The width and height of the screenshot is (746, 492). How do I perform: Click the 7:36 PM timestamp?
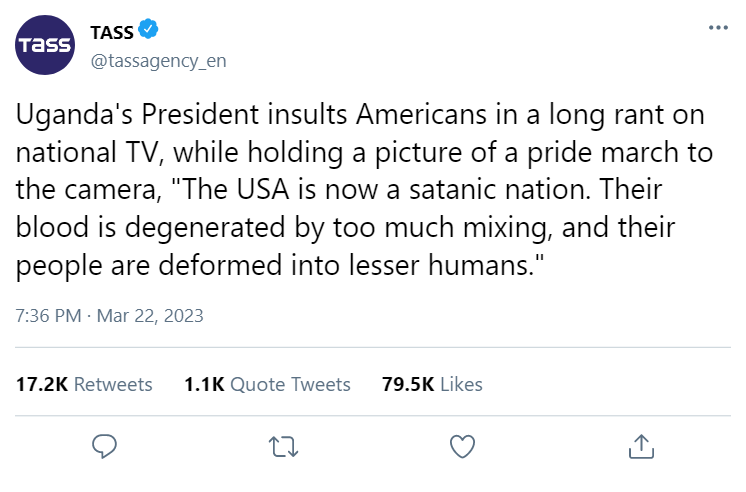point(49,316)
